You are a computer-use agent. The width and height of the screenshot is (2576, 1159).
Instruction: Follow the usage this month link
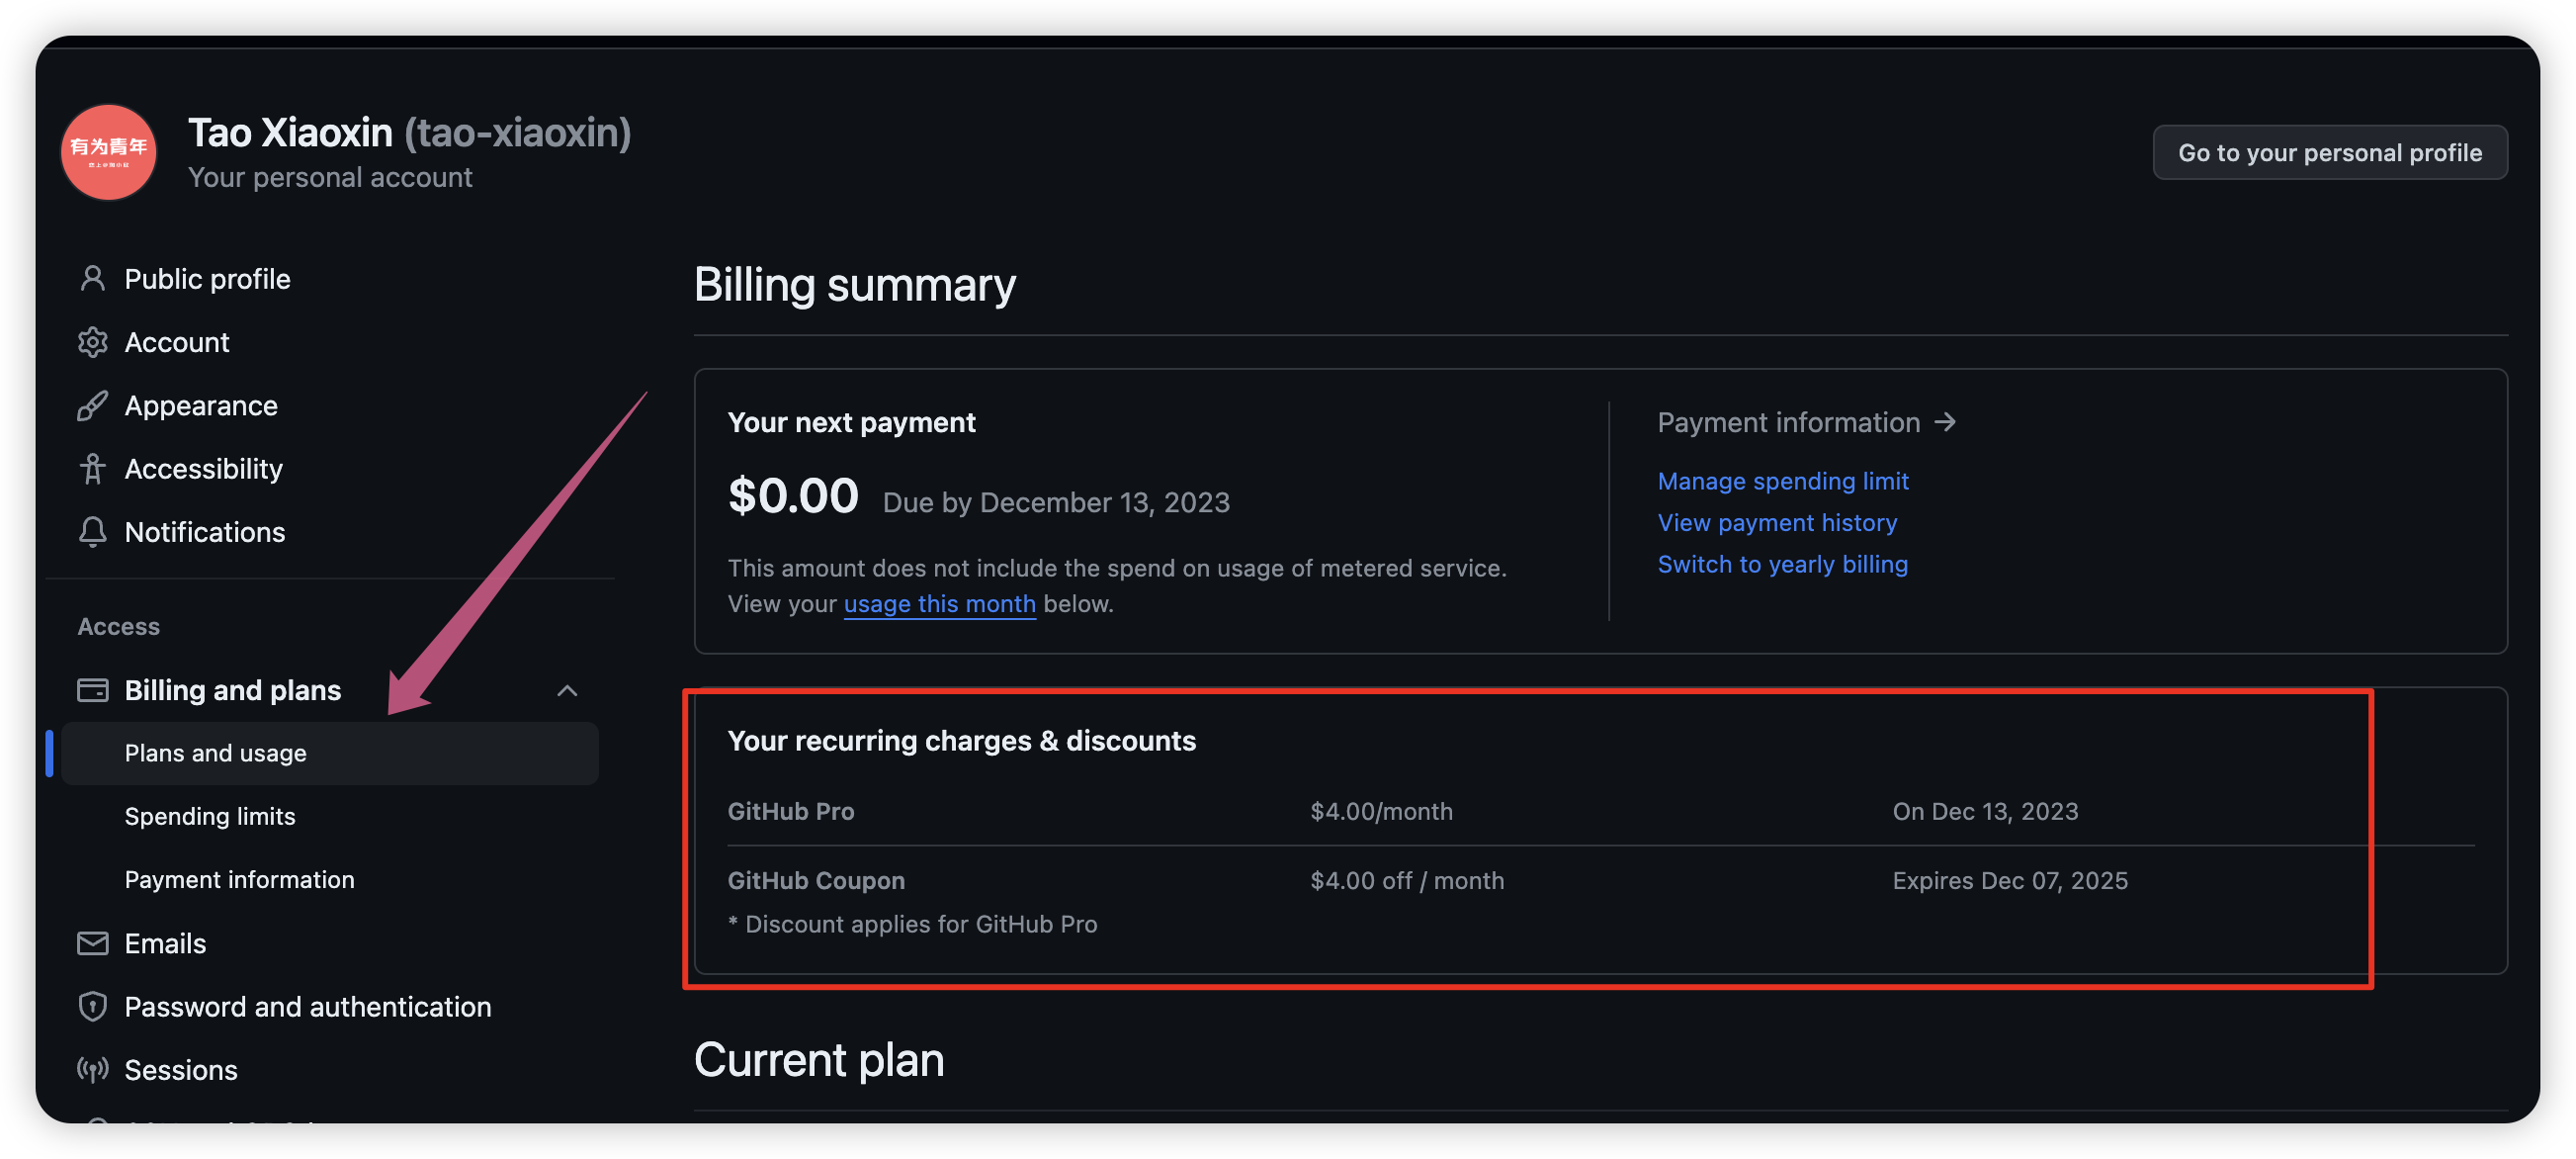tap(939, 604)
